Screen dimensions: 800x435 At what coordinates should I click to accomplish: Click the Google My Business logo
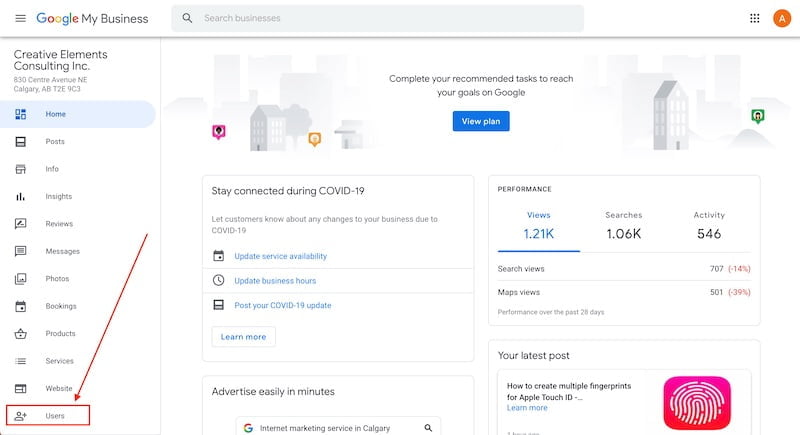pos(92,18)
